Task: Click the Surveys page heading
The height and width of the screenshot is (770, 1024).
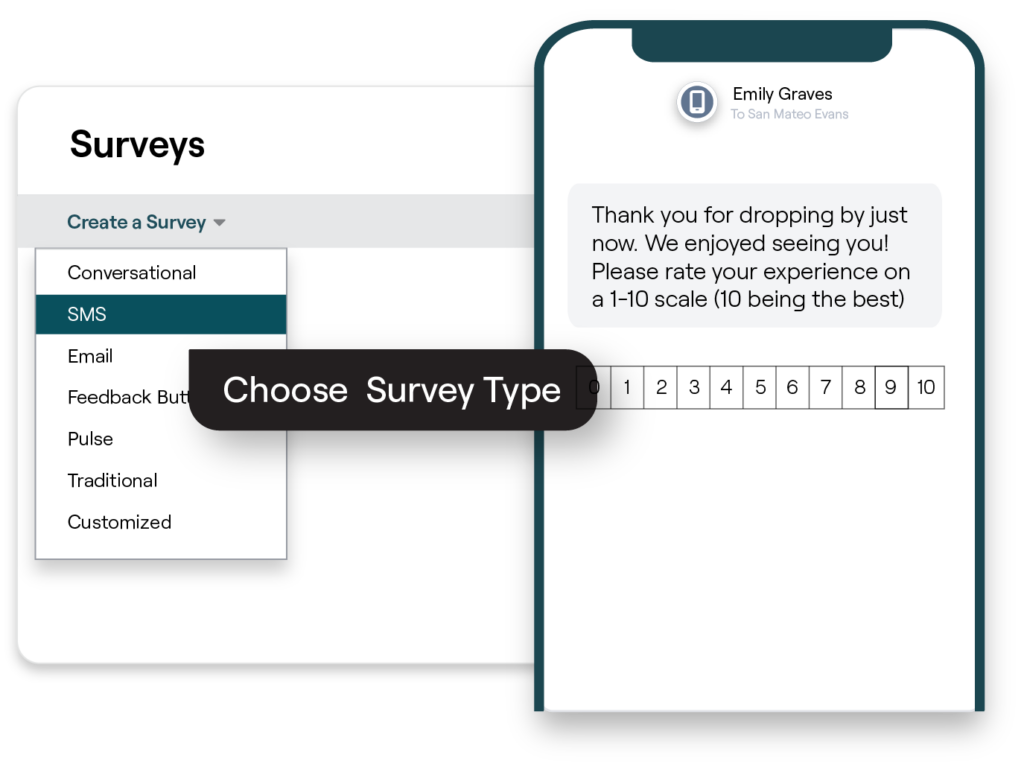Action: click(136, 145)
